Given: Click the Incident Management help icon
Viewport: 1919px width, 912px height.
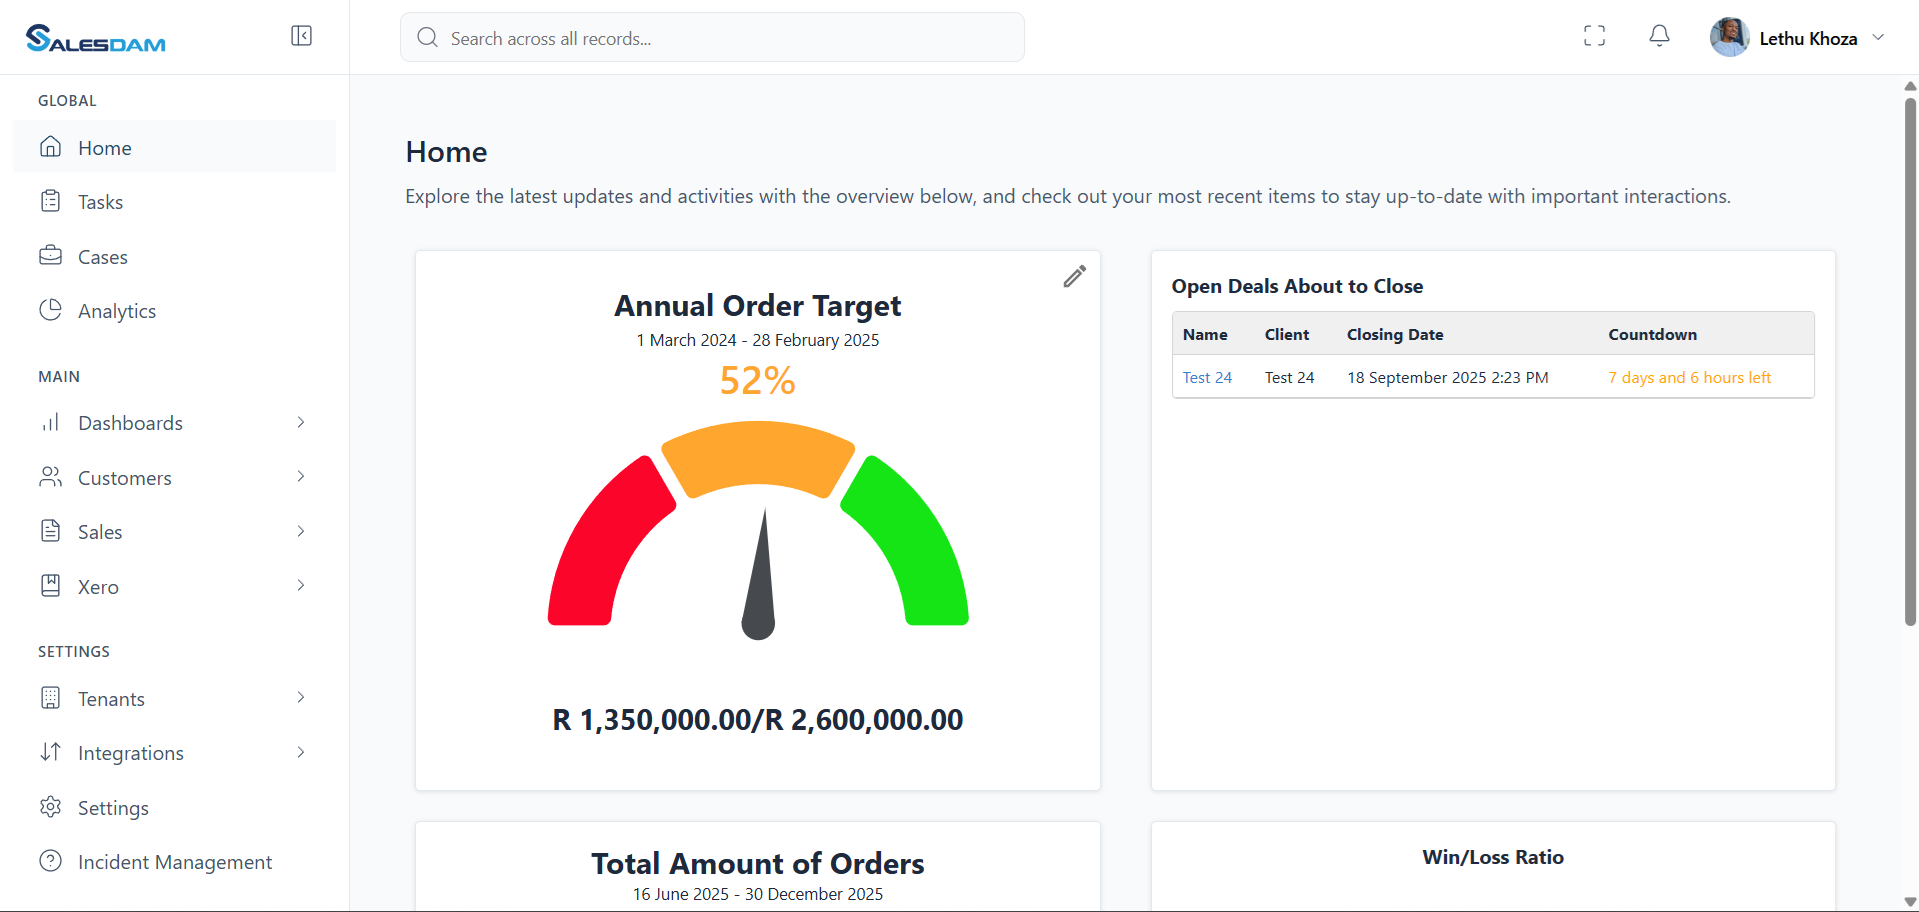Looking at the screenshot, I should [50, 861].
